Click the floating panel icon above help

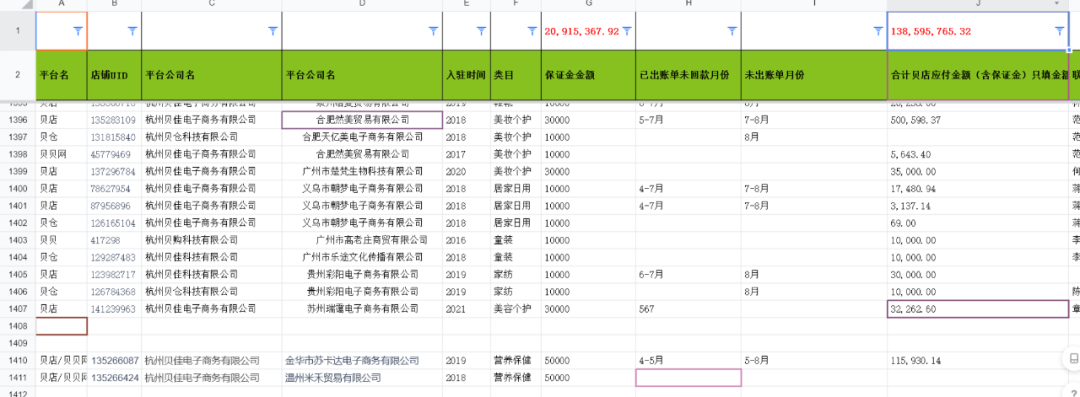click(1073, 359)
